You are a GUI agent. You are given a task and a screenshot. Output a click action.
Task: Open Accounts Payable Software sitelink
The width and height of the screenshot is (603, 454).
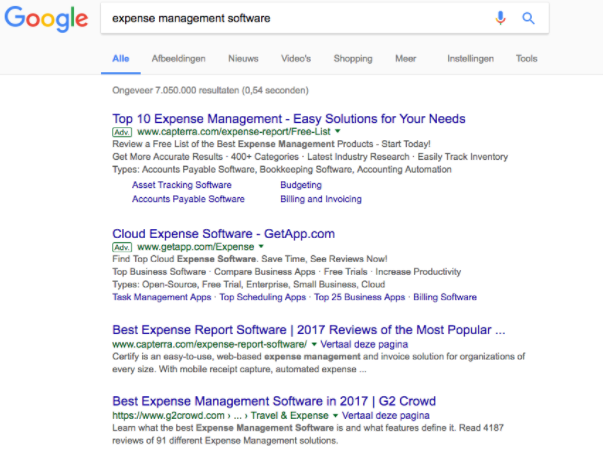[x=188, y=199]
